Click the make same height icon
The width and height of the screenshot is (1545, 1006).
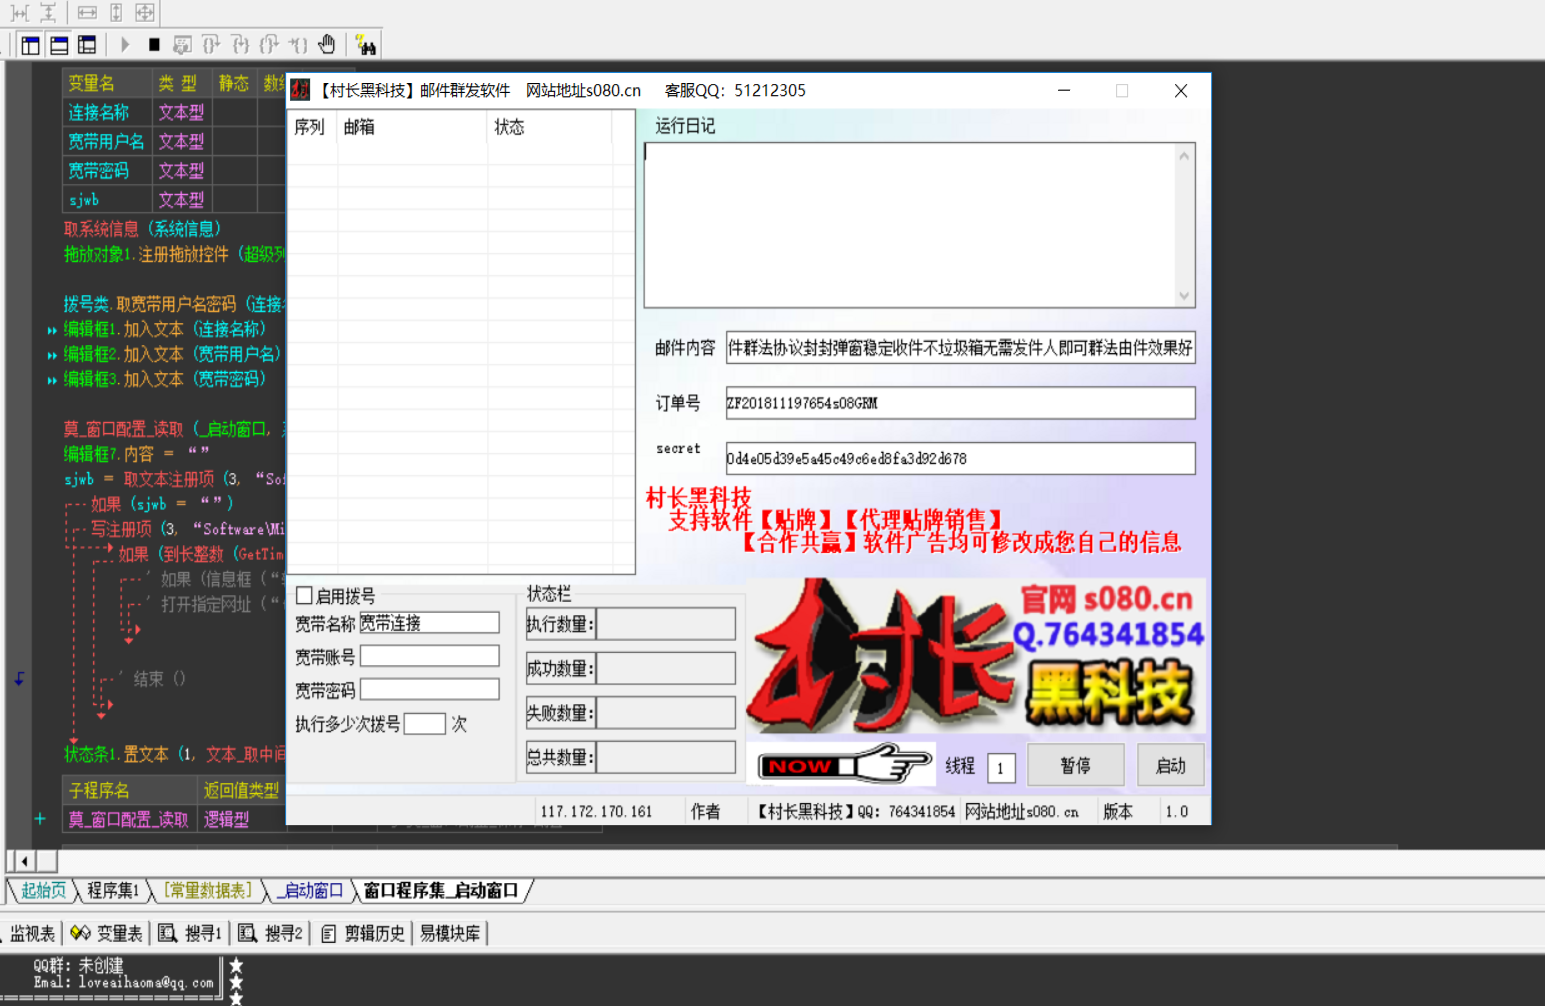pyautogui.click(x=116, y=13)
